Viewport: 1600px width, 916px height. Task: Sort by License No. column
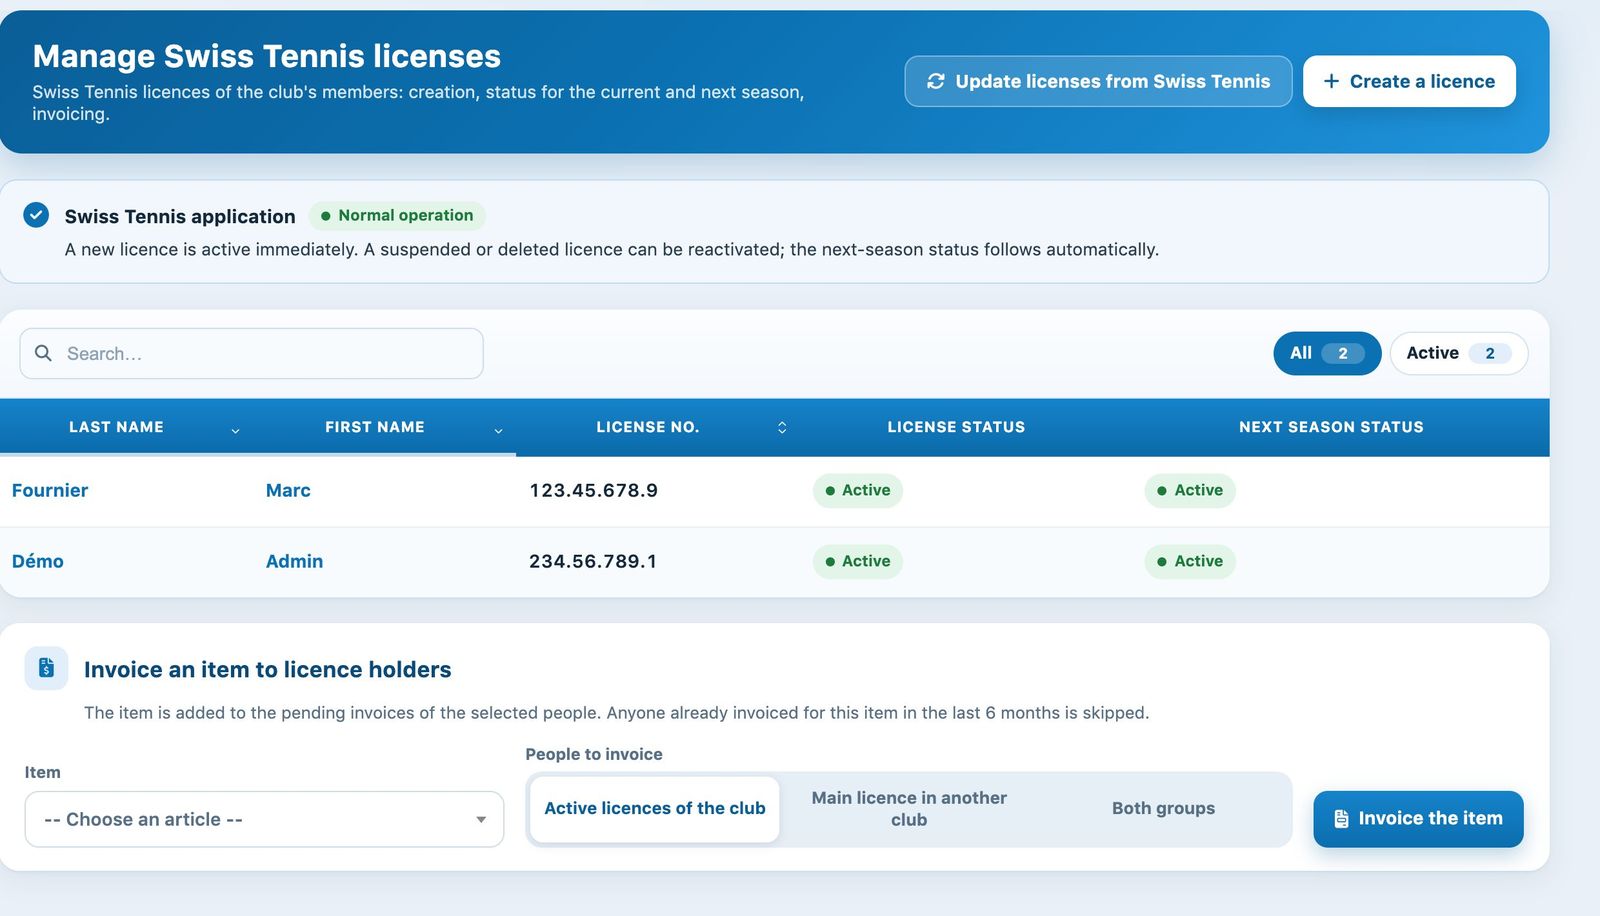click(657, 427)
